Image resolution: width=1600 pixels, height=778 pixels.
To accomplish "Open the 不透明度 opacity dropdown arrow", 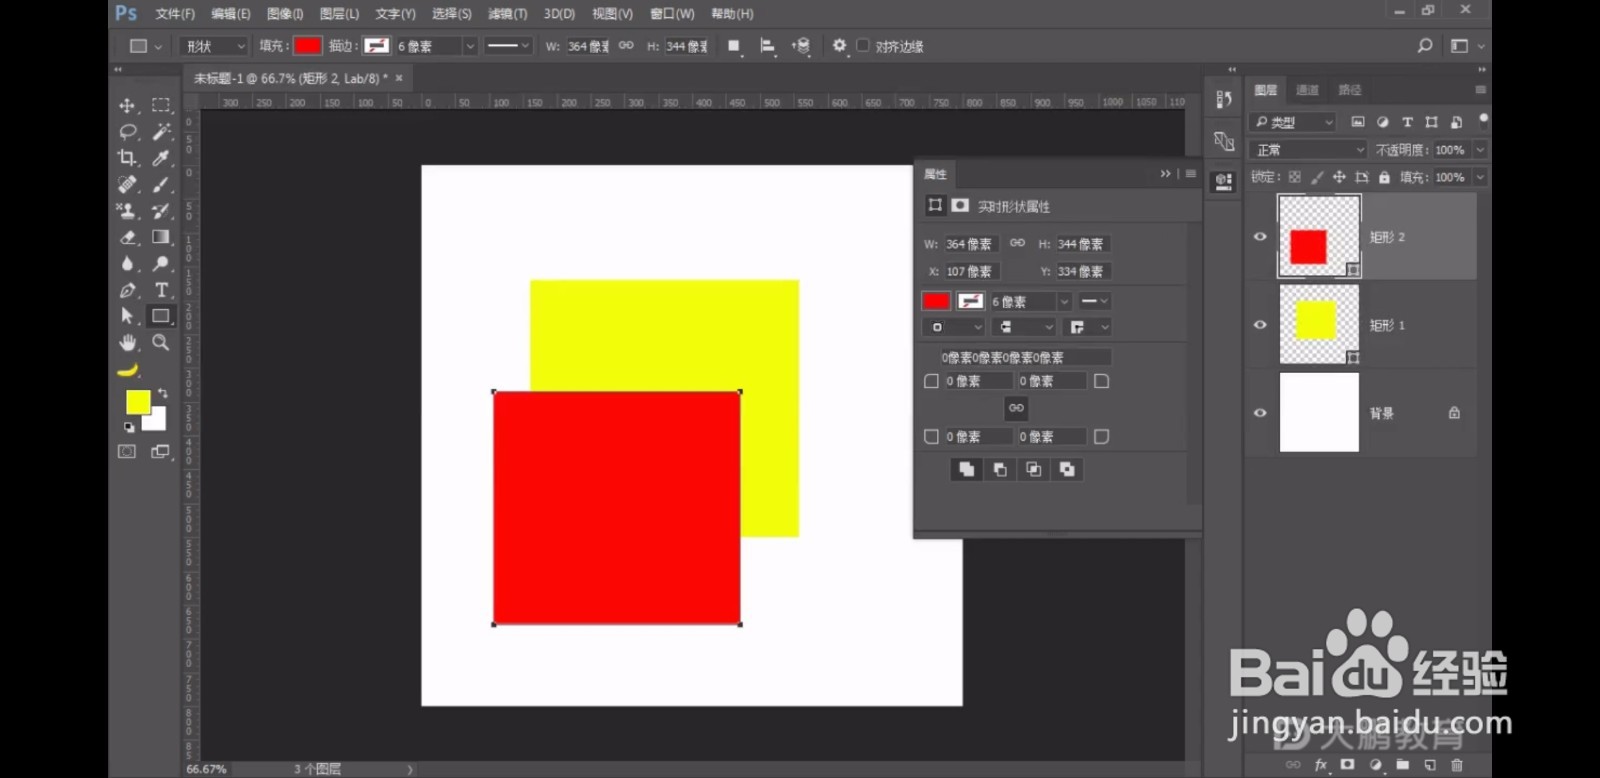I will point(1480,150).
